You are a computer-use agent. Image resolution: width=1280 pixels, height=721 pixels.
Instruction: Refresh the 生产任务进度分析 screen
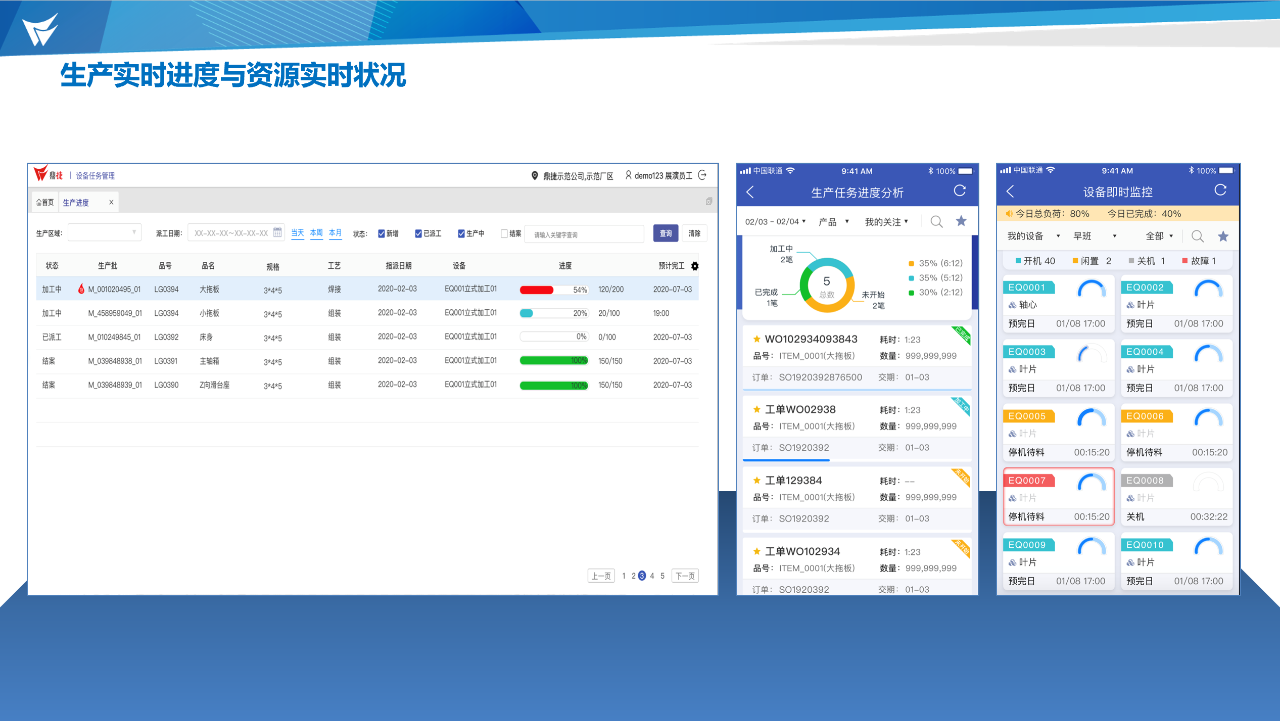tap(960, 191)
